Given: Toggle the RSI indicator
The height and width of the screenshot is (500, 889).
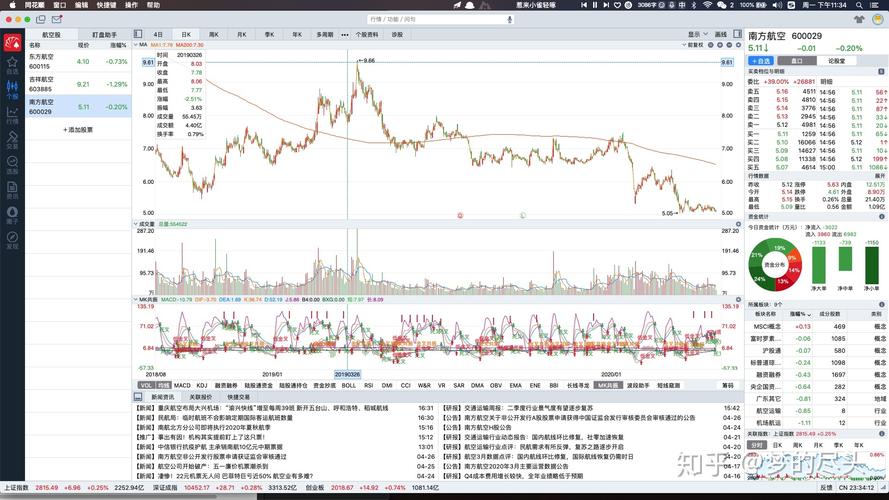Looking at the screenshot, I should pos(369,385).
